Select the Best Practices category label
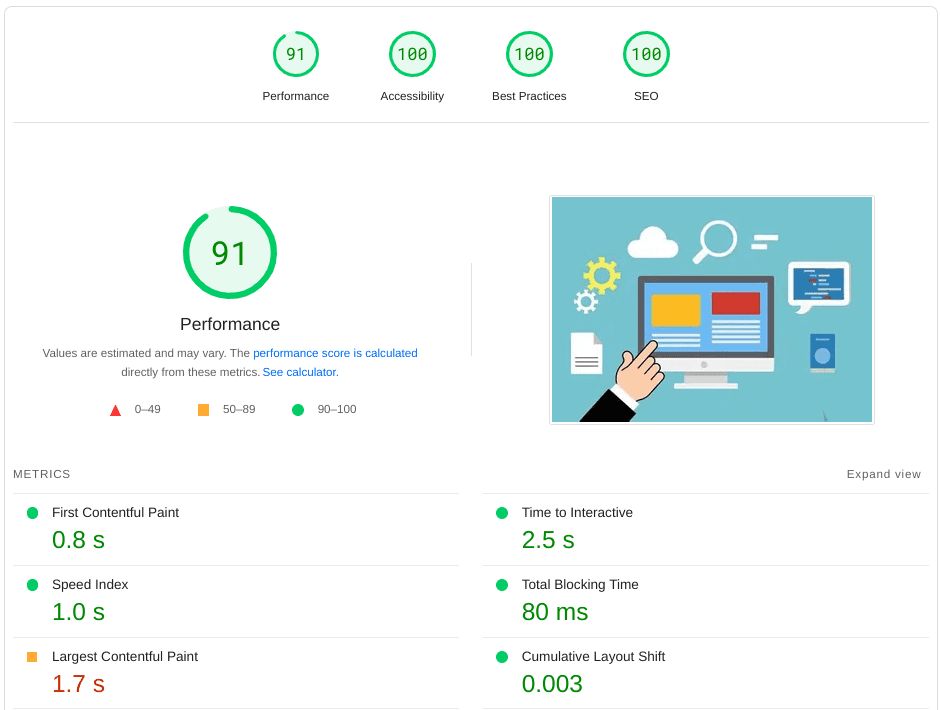Viewport: 941px width, 710px height. (x=529, y=96)
